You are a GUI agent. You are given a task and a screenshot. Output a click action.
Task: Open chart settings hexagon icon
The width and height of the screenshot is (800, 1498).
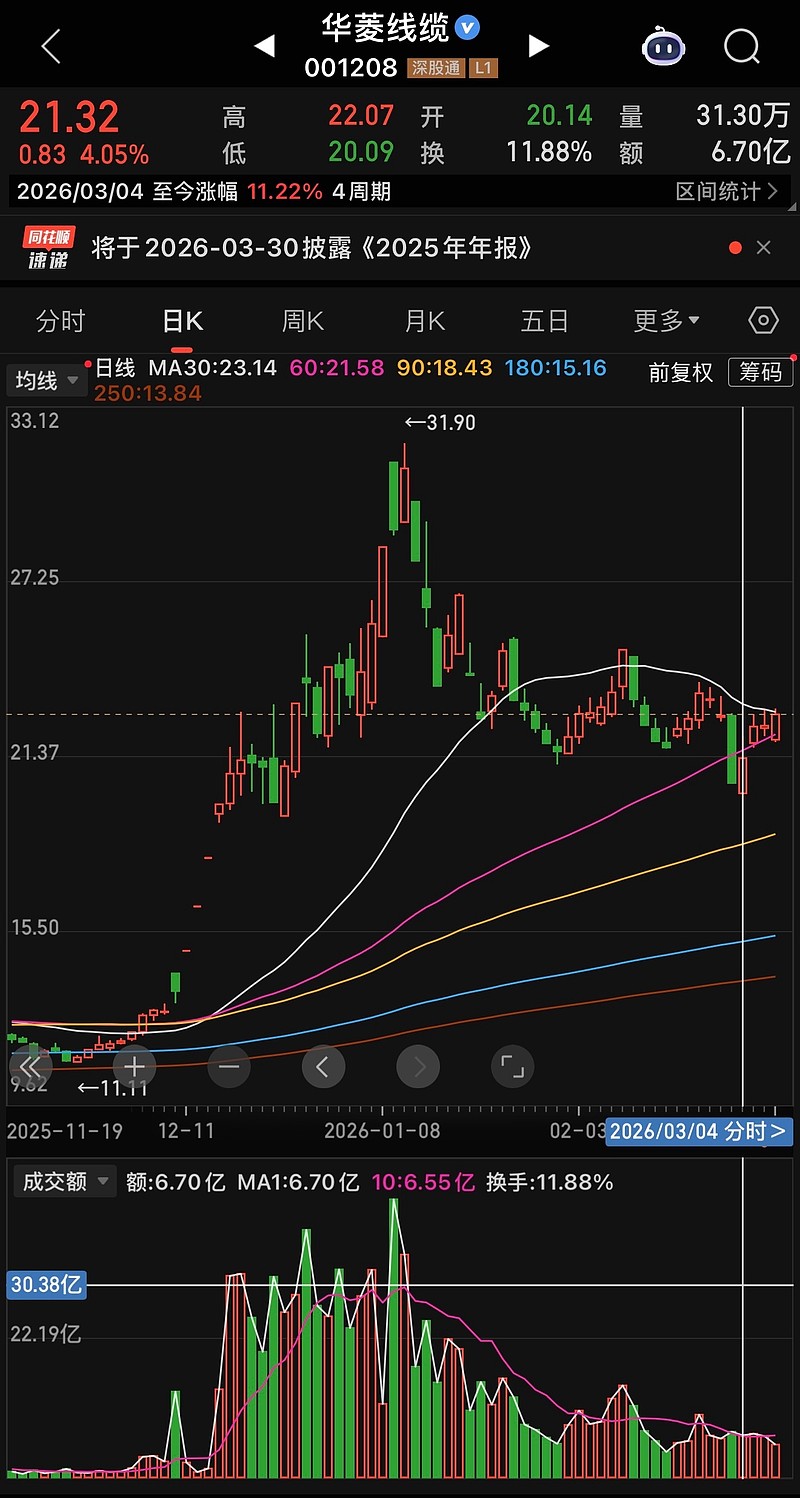click(763, 320)
